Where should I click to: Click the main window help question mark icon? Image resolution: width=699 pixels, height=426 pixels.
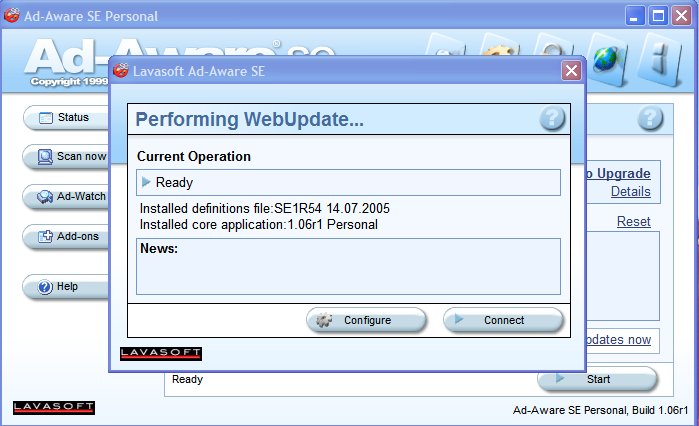coord(650,119)
